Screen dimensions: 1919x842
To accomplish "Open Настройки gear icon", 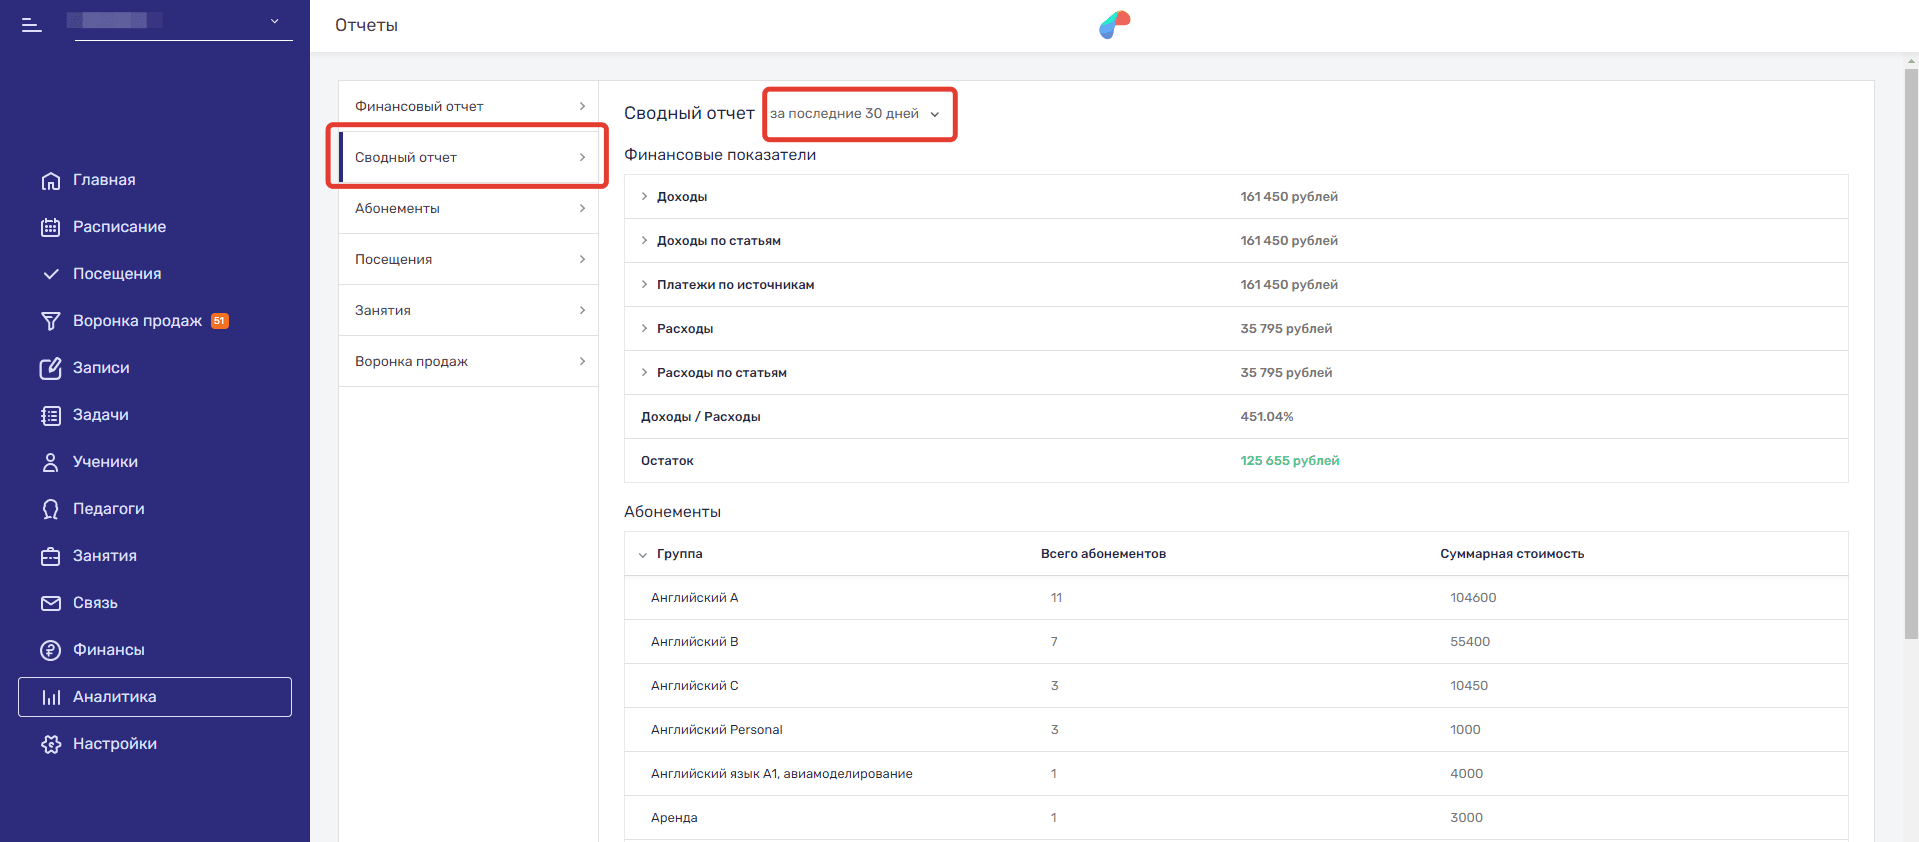I will tap(51, 745).
